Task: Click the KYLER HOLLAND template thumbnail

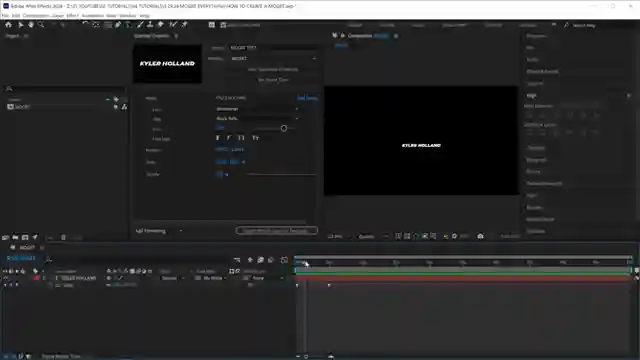Action: (x=167, y=64)
